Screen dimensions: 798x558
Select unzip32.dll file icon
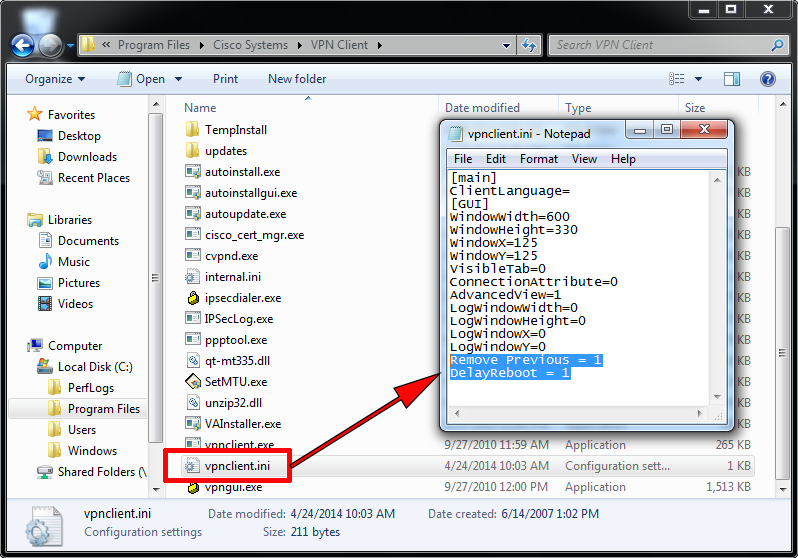(193, 403)
